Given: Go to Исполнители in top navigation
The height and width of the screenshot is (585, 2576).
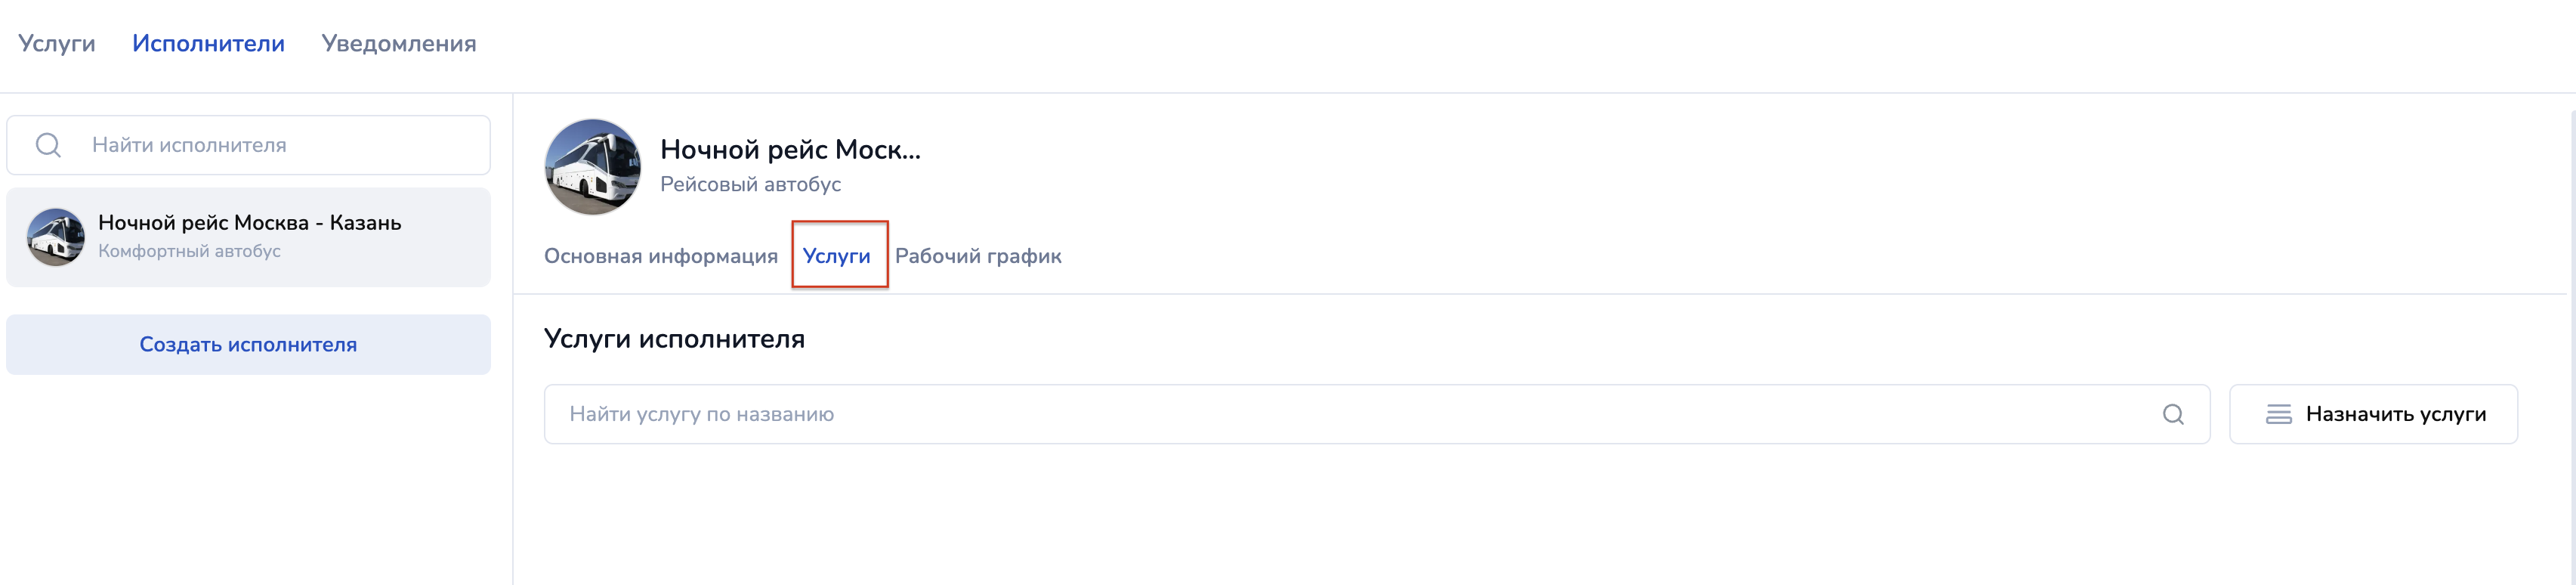Looking at the screenshot, I should coord(208,44).
